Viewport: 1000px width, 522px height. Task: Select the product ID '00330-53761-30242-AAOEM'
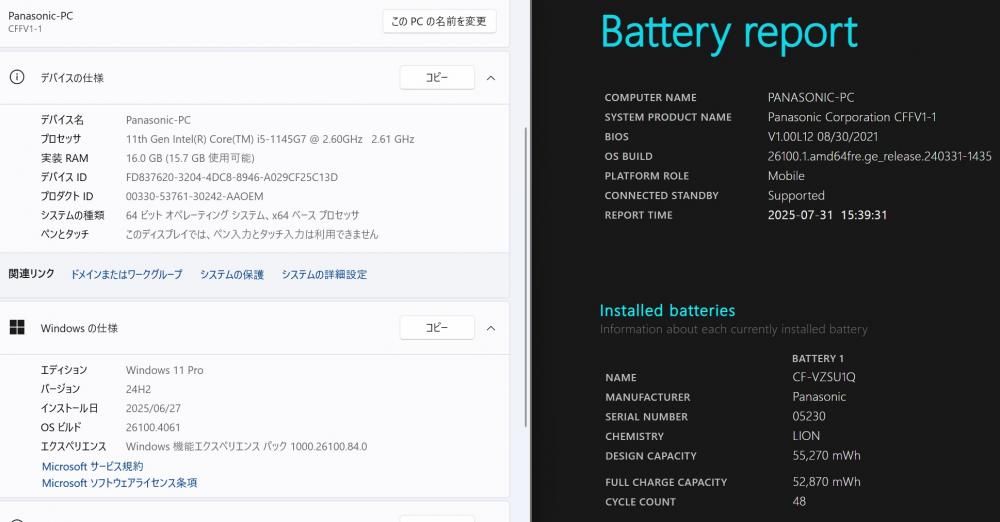(x=195, y=197)
